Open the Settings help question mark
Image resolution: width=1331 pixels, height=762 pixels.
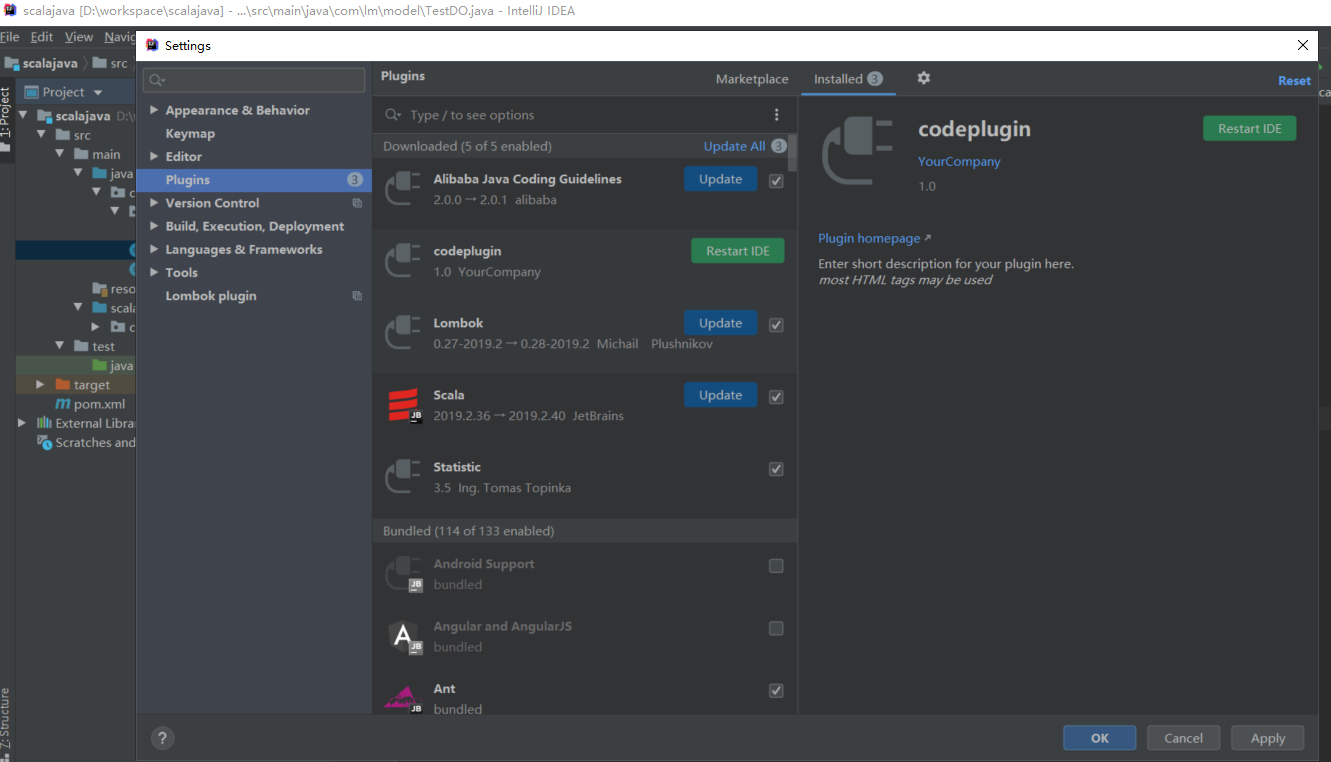coord(162,738)
